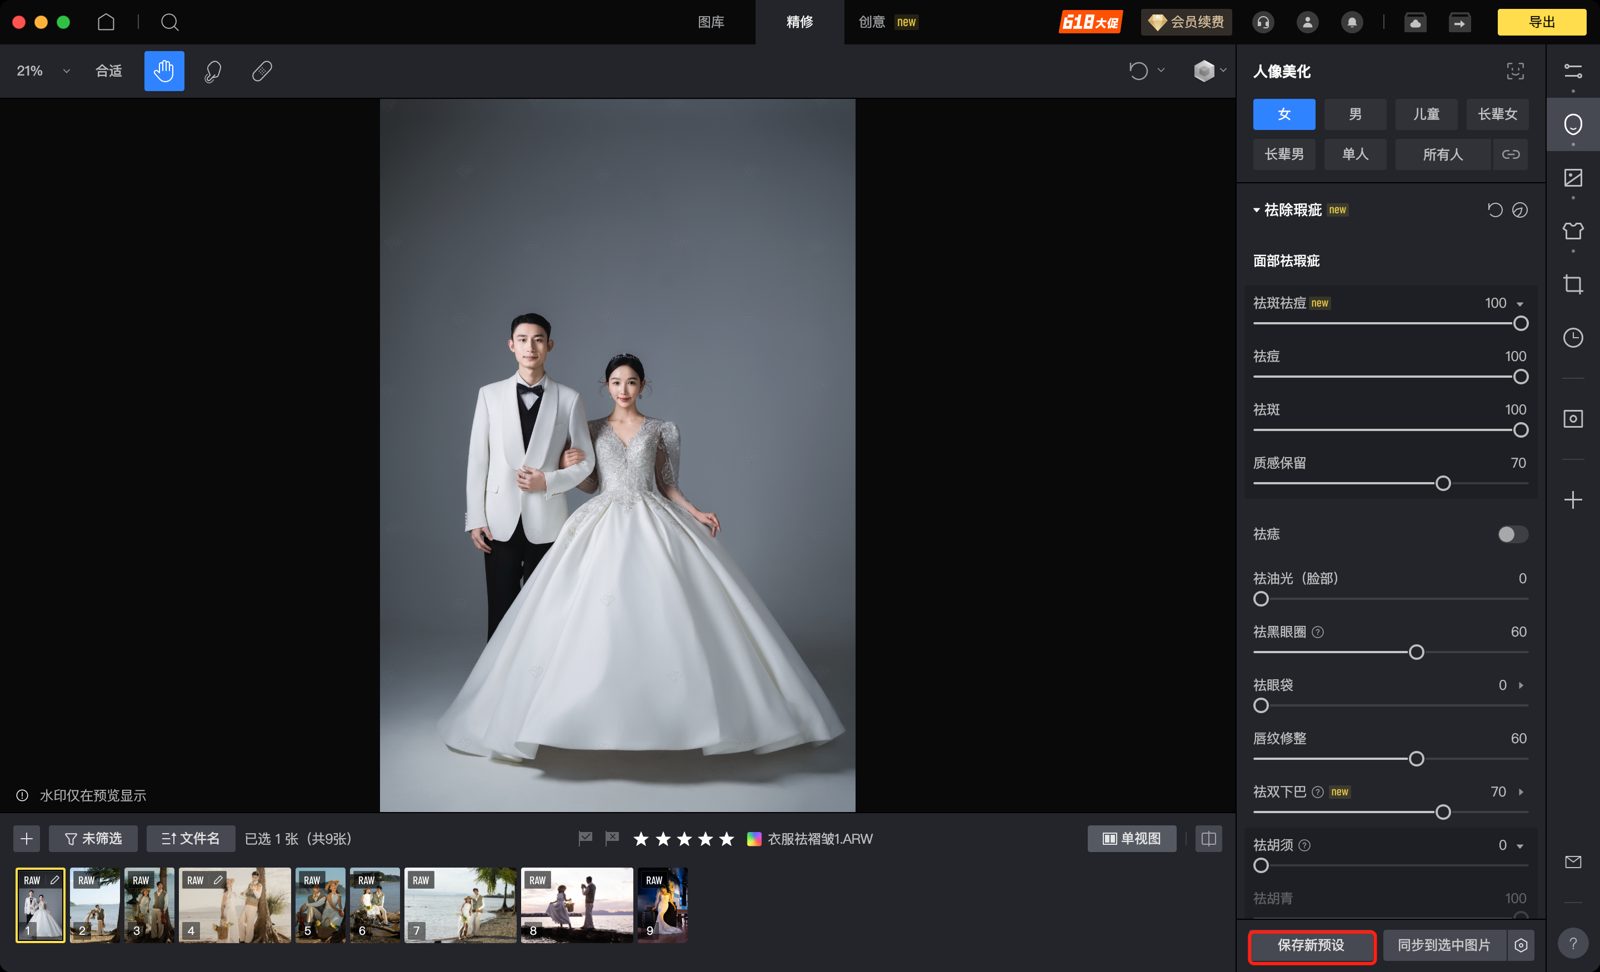Click the search magnifier icon
Screen dimensions: 1600x972
click(170, 22)
